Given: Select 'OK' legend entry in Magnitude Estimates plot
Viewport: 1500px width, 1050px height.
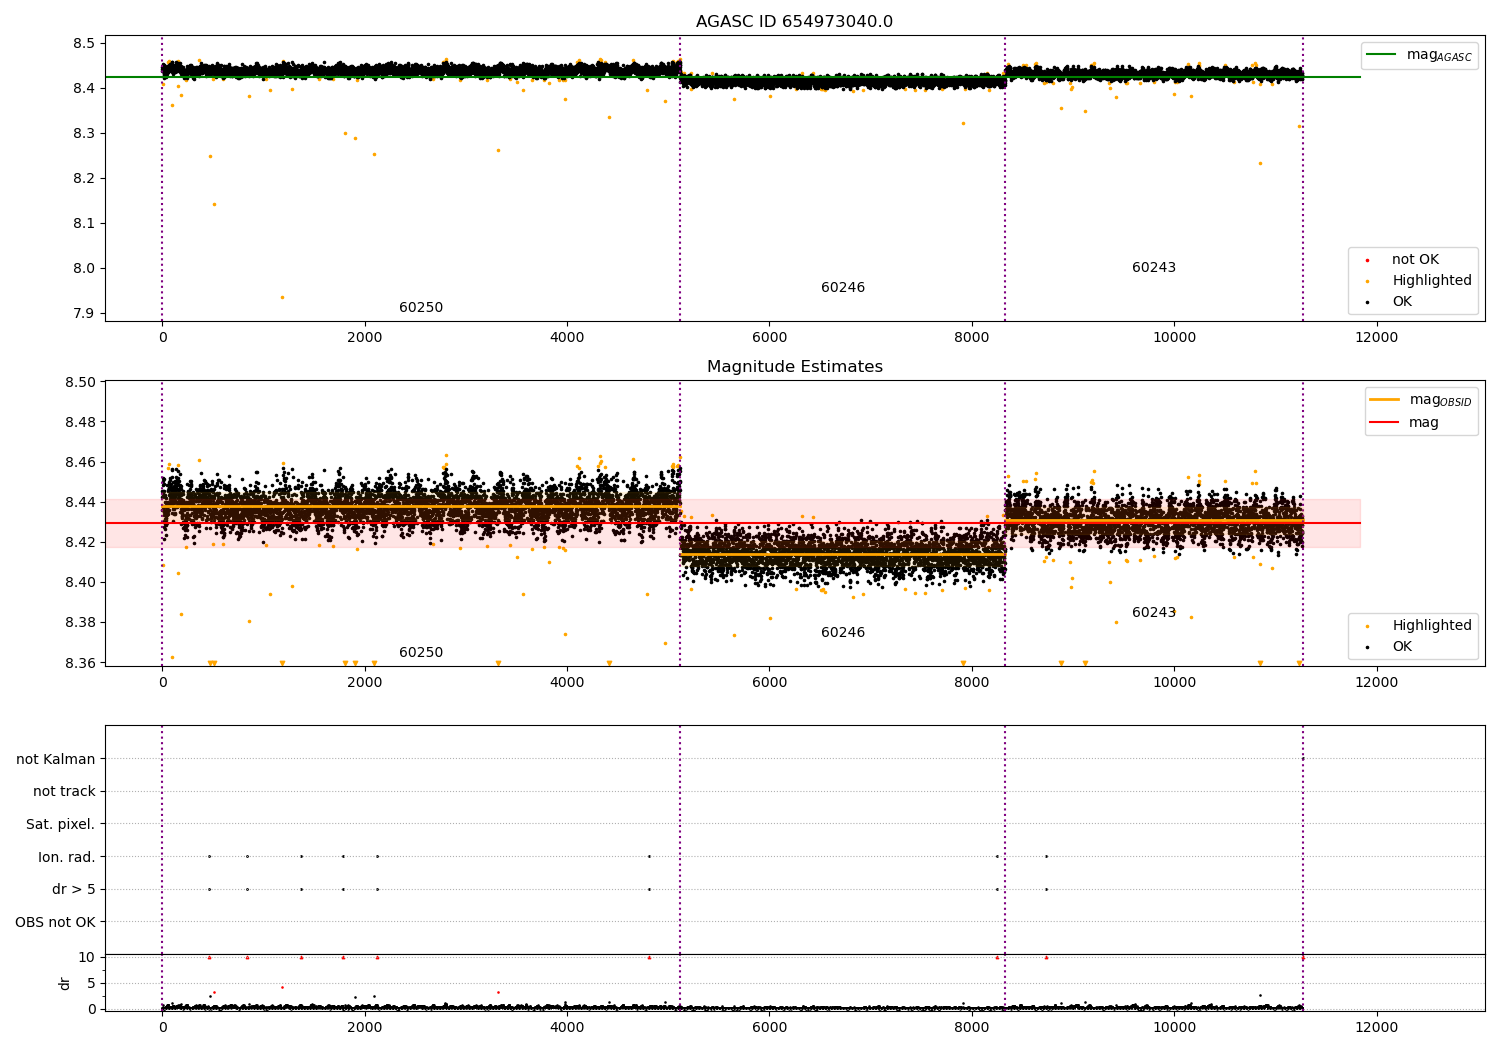Looking at the screenshot, I should (1402, 647).
